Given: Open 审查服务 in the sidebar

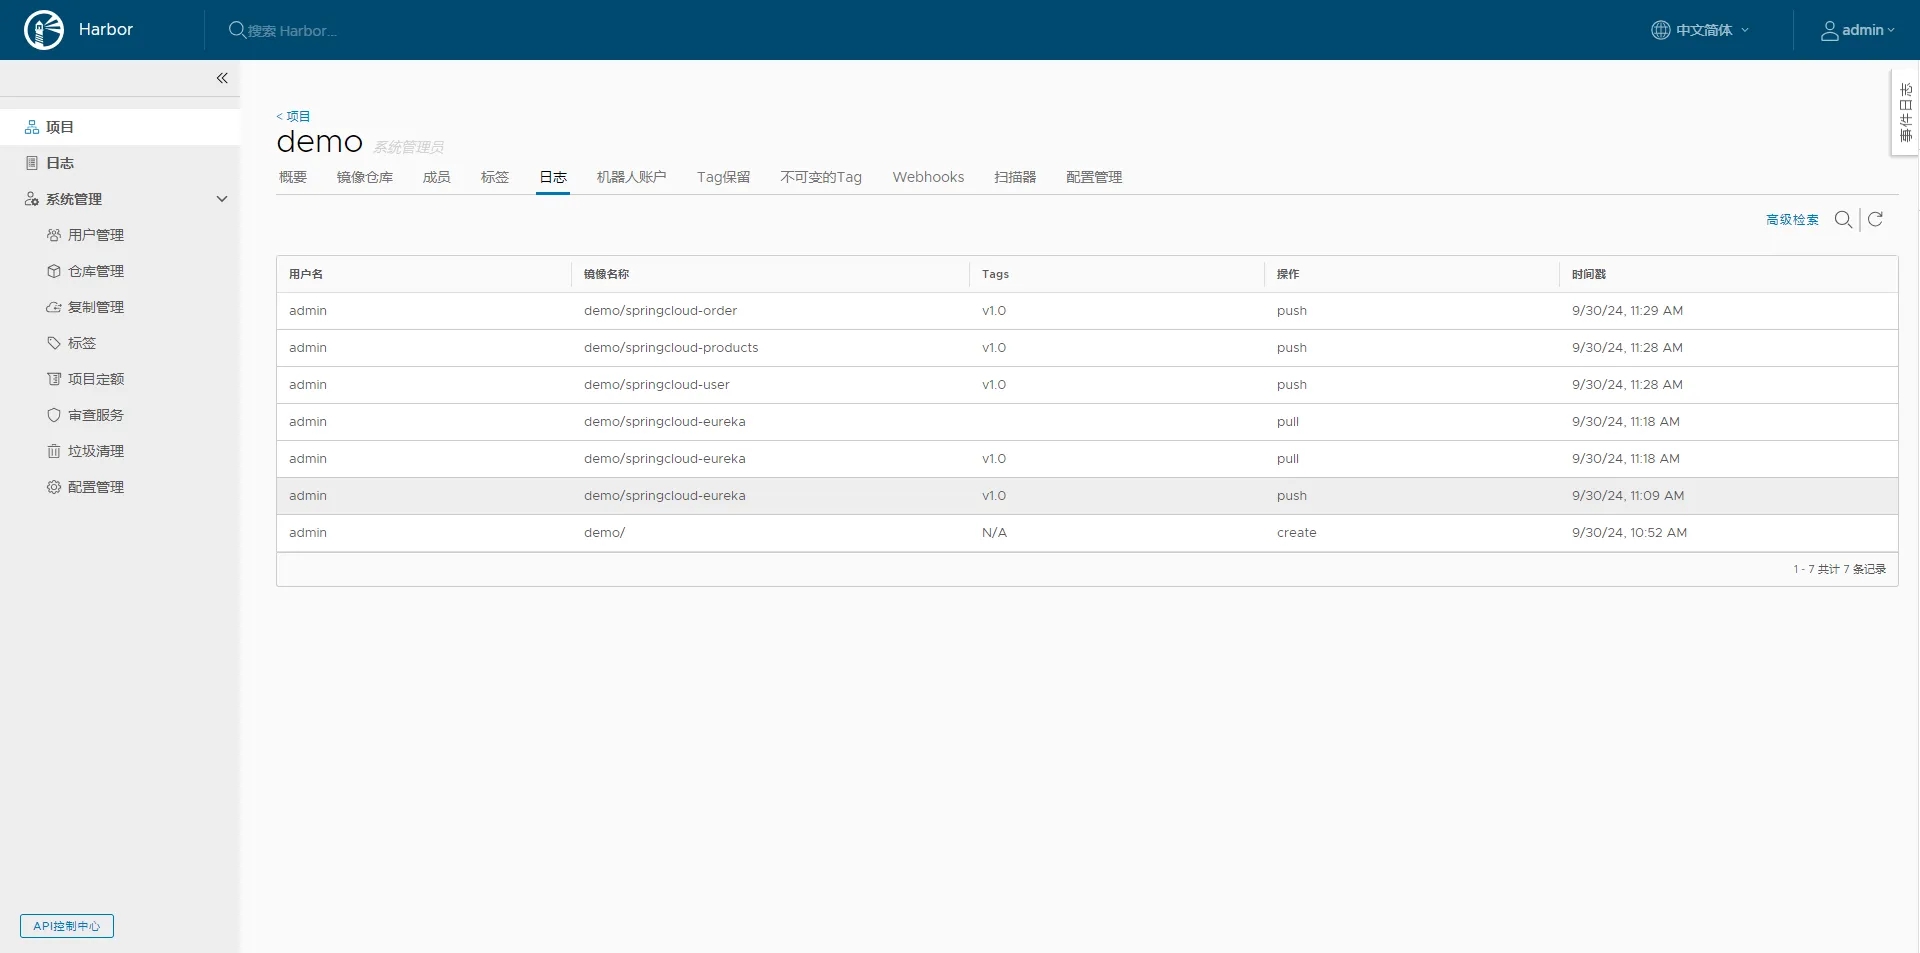Looking at the screenshot, I should [96, 415].
